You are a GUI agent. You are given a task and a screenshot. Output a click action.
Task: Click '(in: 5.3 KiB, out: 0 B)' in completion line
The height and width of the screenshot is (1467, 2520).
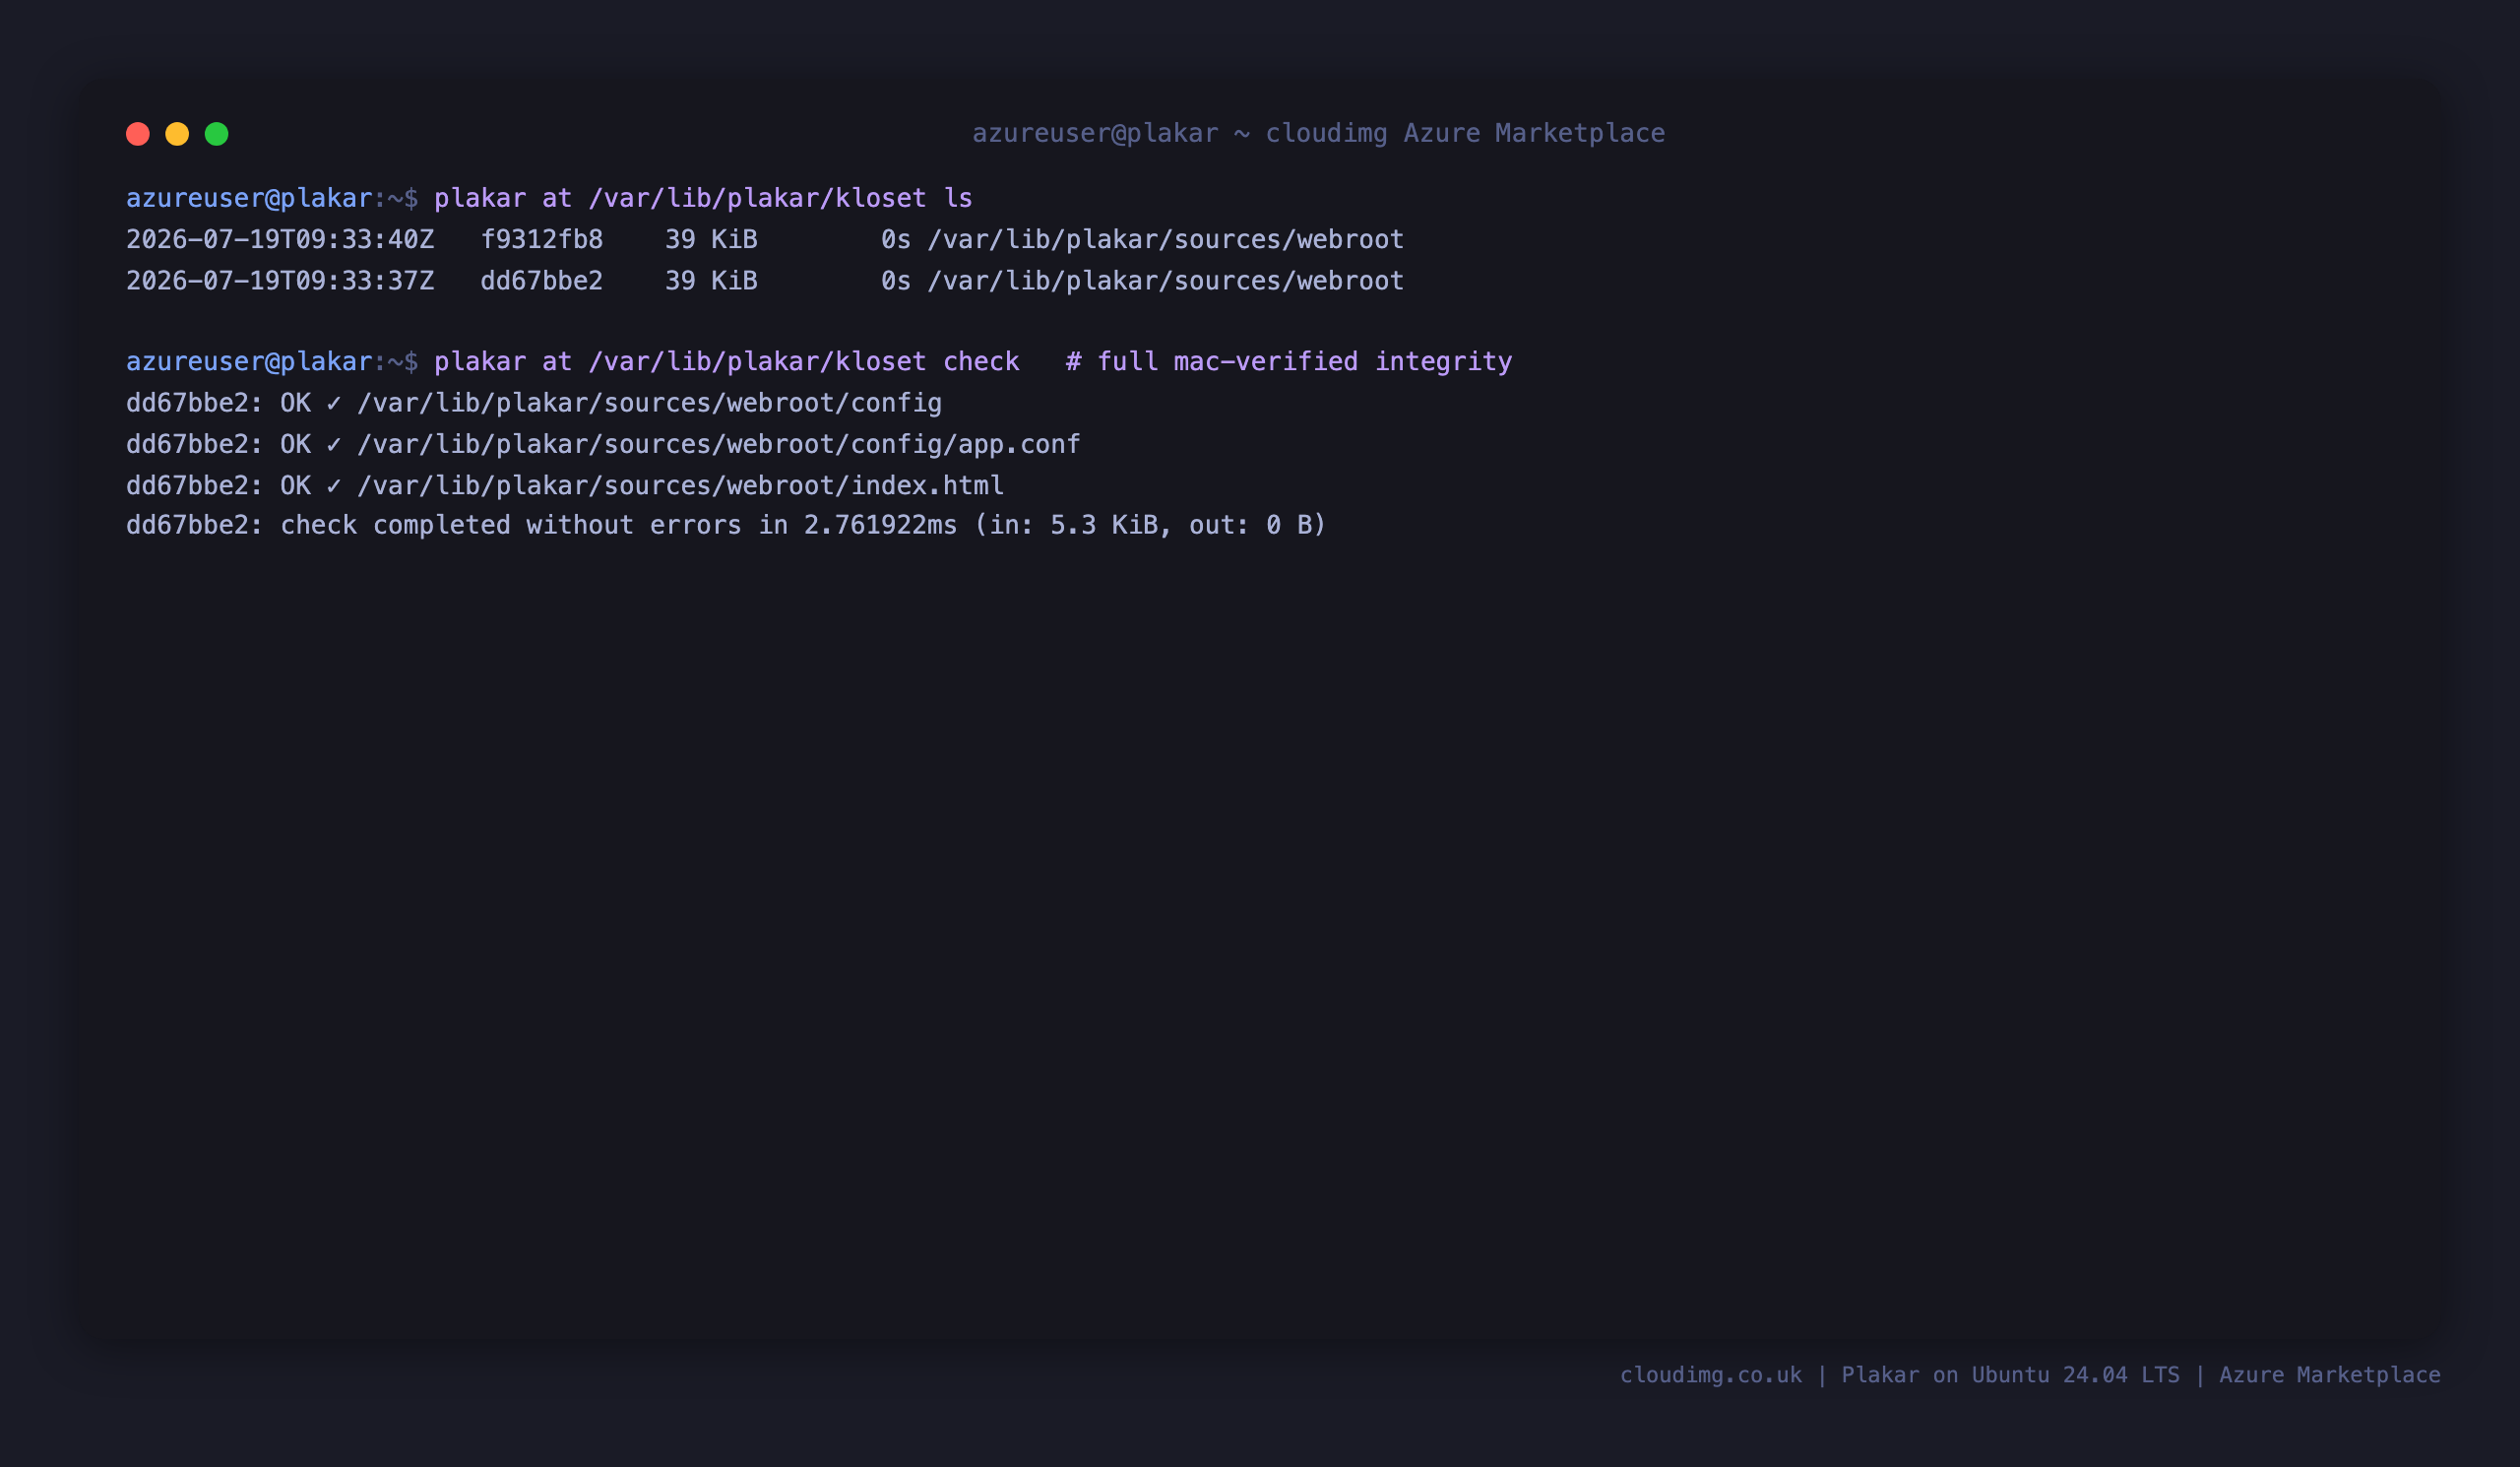tap(1150, 525)
